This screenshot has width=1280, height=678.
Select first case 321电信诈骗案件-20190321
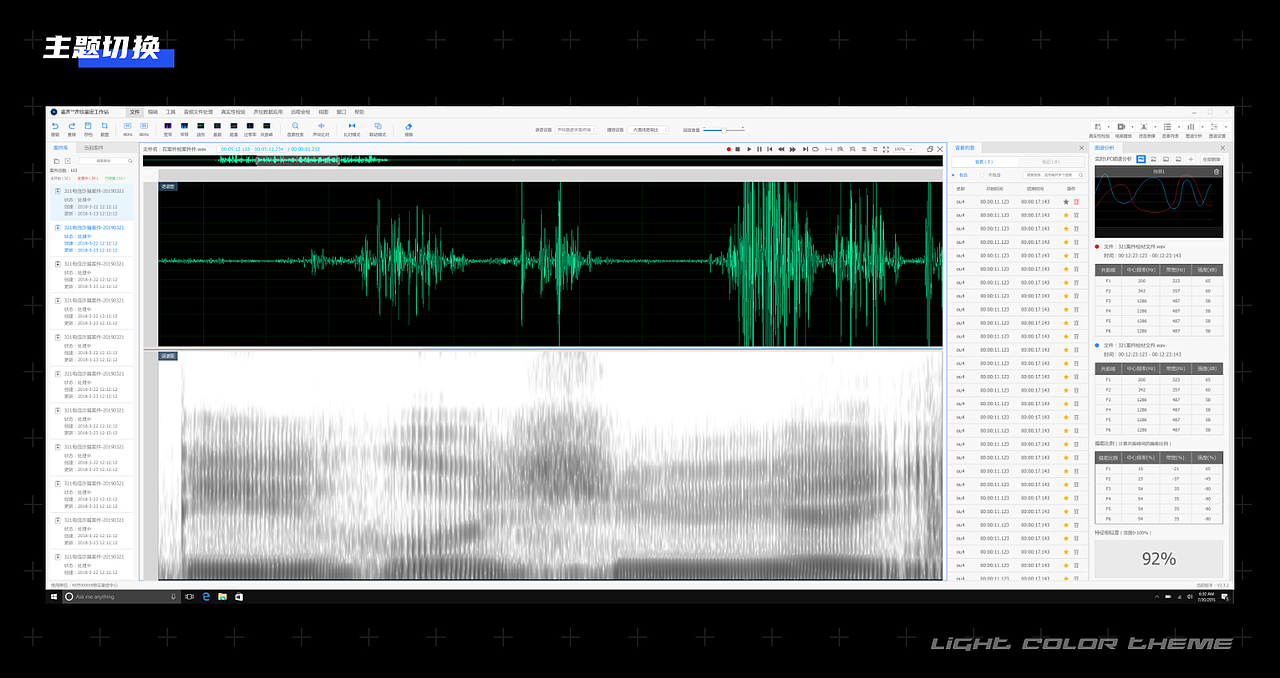(91, 203)
